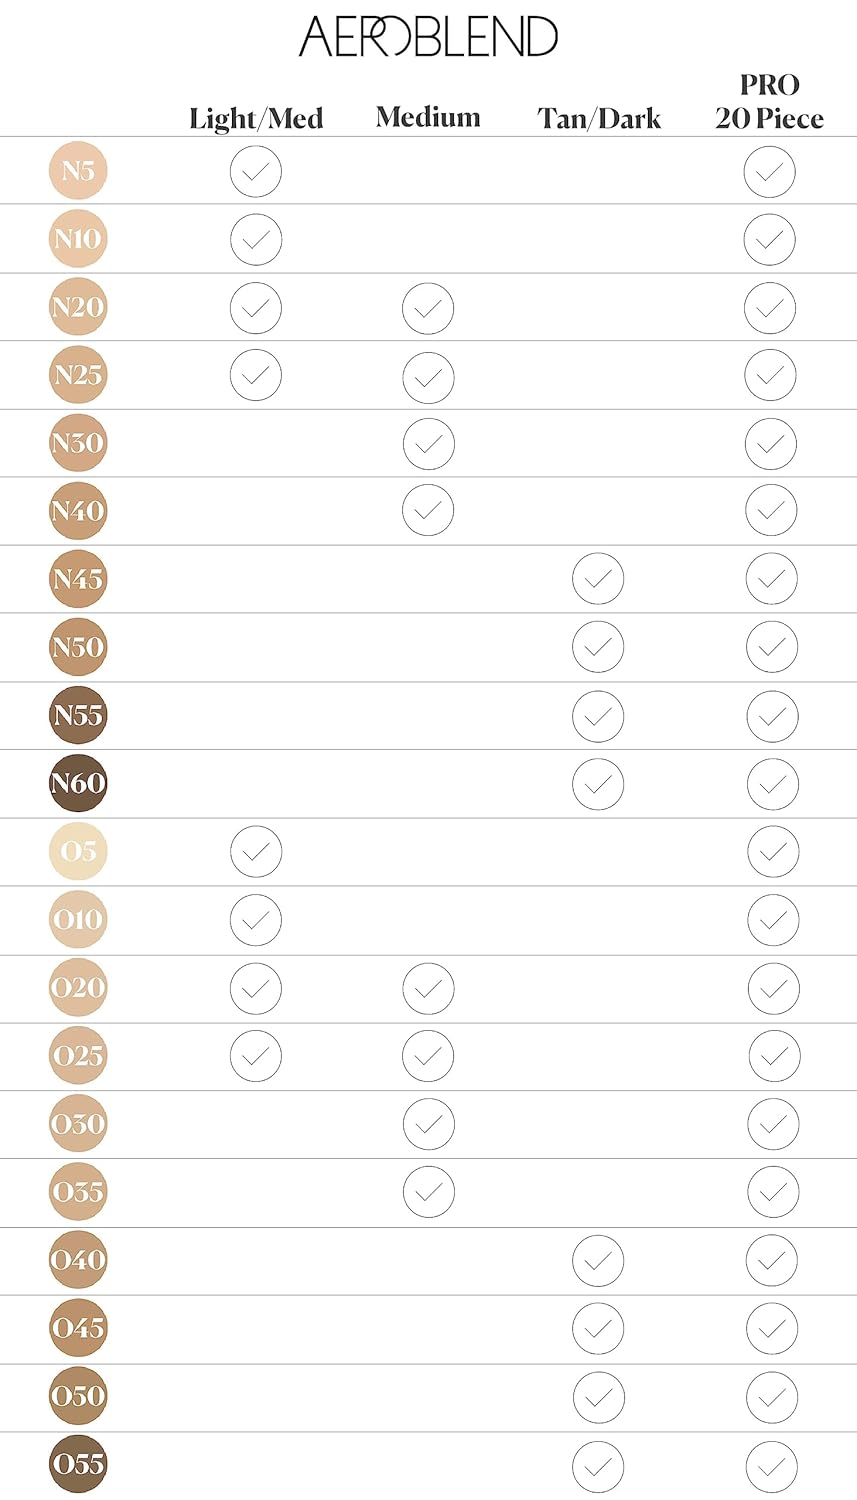Click the N10 PRO 20 Piece checkmark
857x1500 pixels.
pos(770,239)
